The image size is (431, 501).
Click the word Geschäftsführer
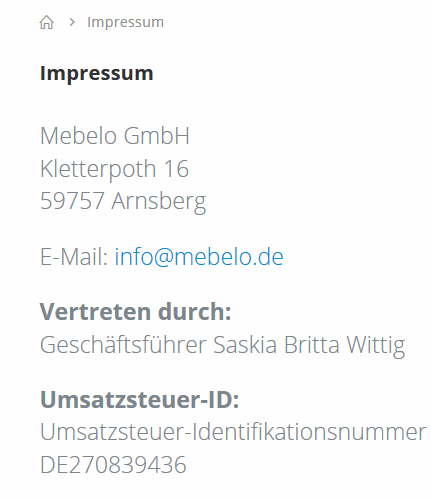(123, 345)
